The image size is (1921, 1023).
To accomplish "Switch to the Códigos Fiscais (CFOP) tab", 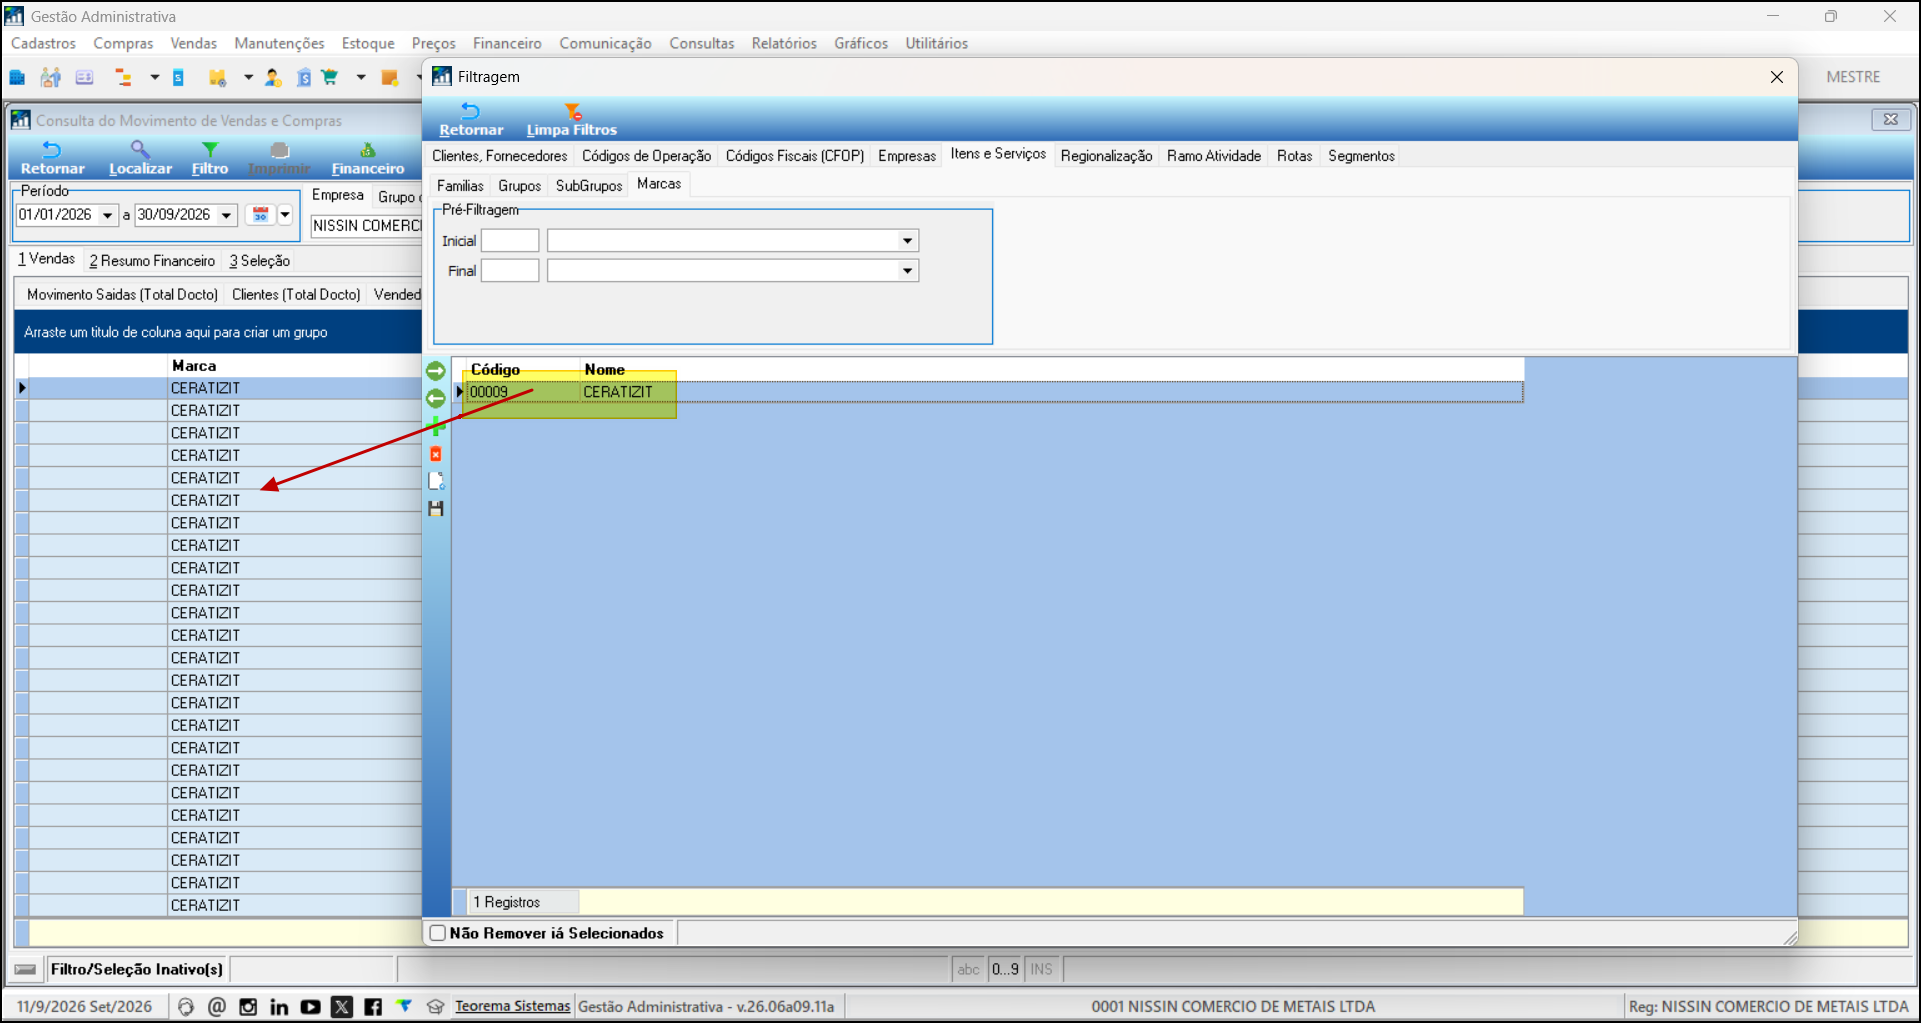I will pyautogui.click(x=795, y=156).
